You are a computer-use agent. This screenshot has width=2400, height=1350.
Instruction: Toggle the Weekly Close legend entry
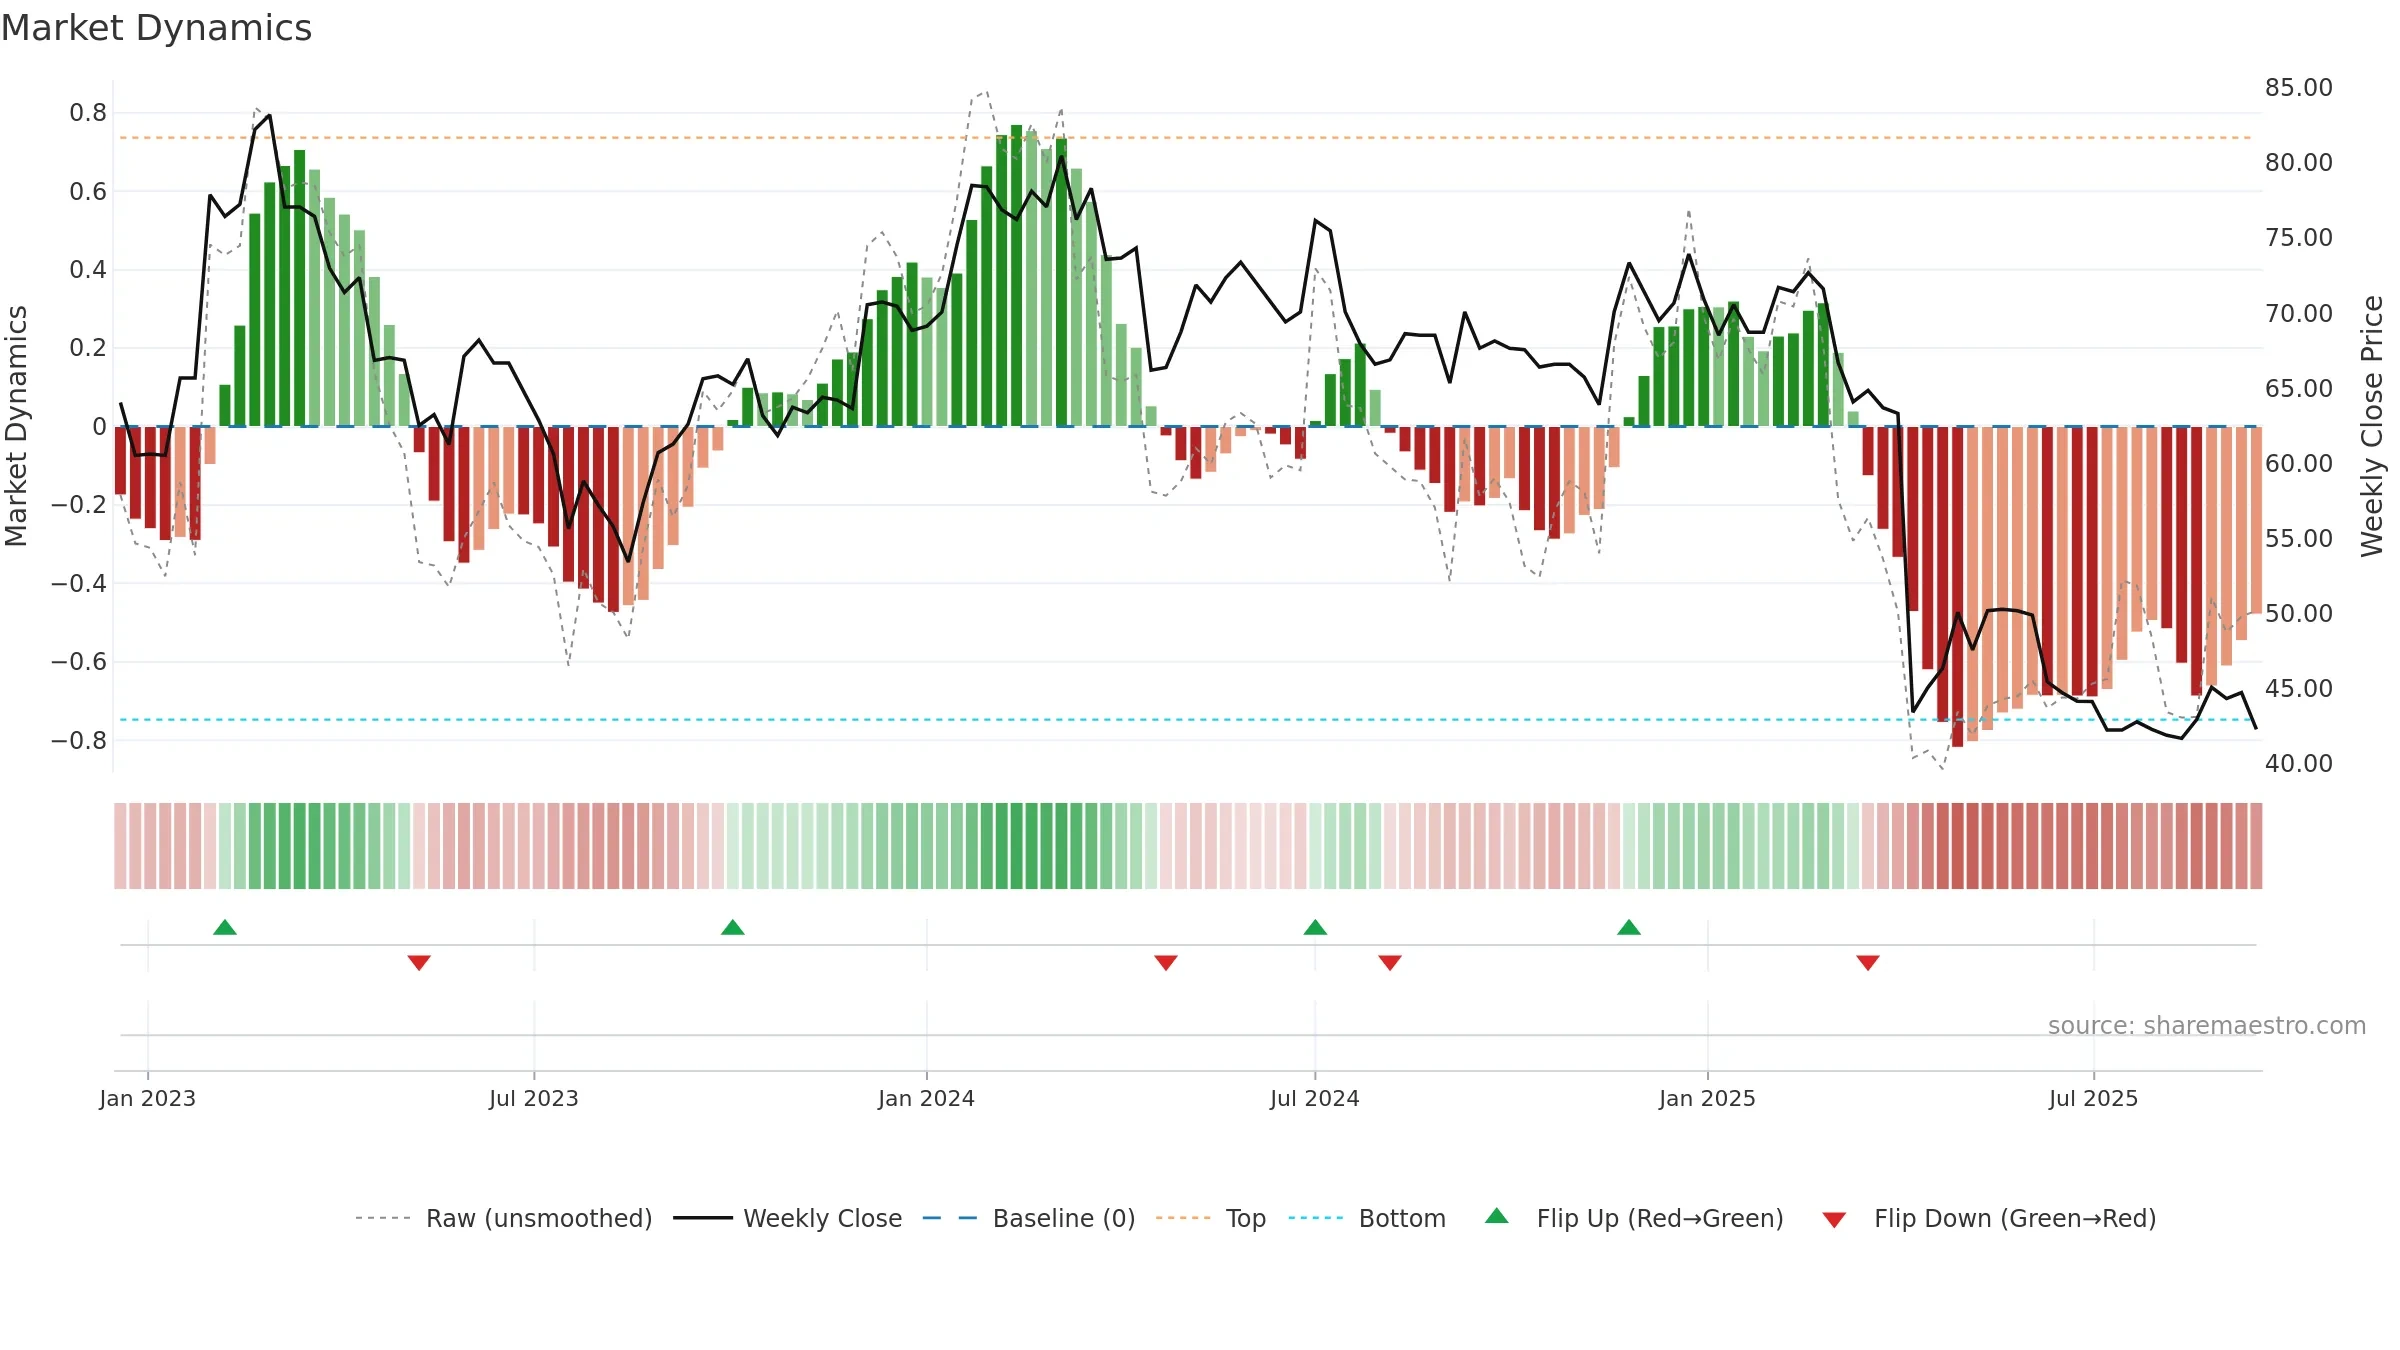[788, 1219]
